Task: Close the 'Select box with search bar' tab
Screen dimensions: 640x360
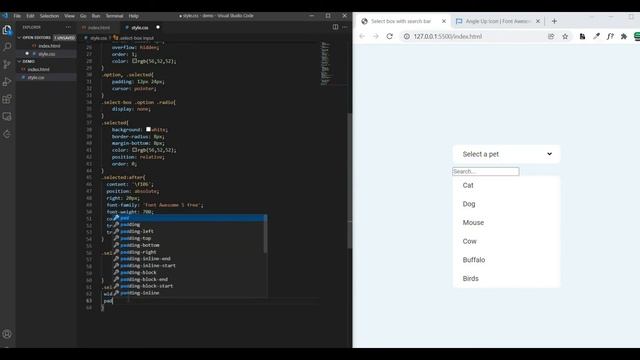Action: point(444,21)
